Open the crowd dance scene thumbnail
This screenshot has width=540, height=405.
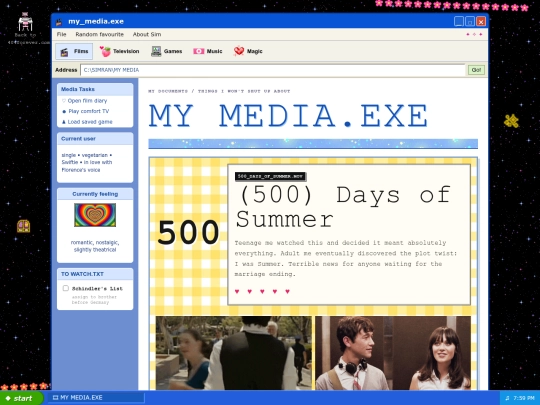point(233,353)
